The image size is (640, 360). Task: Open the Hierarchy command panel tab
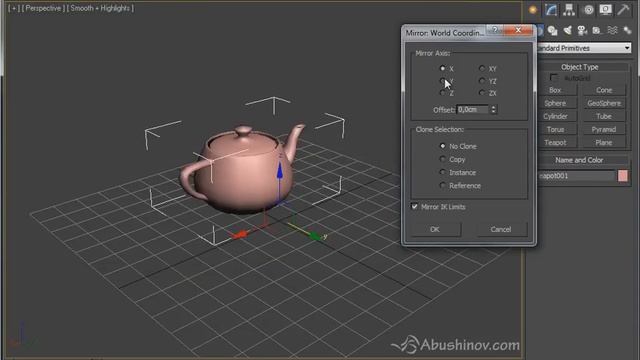coord(569,10)
